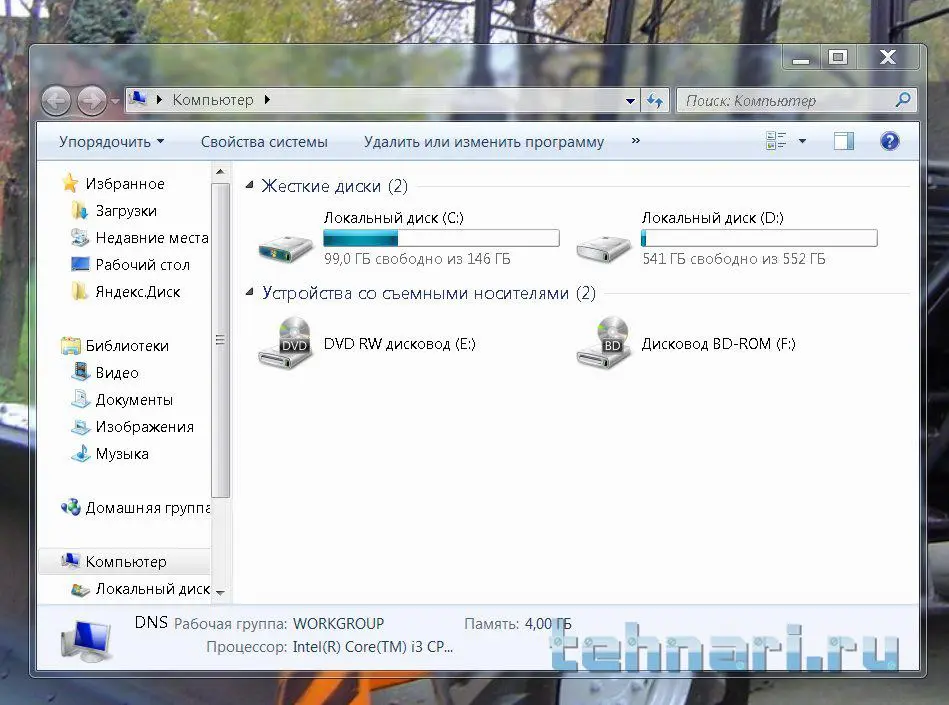Viewport: 949px width, 705px height.
Task: Click the Forward navigation arrow
Action: [92, 100]
